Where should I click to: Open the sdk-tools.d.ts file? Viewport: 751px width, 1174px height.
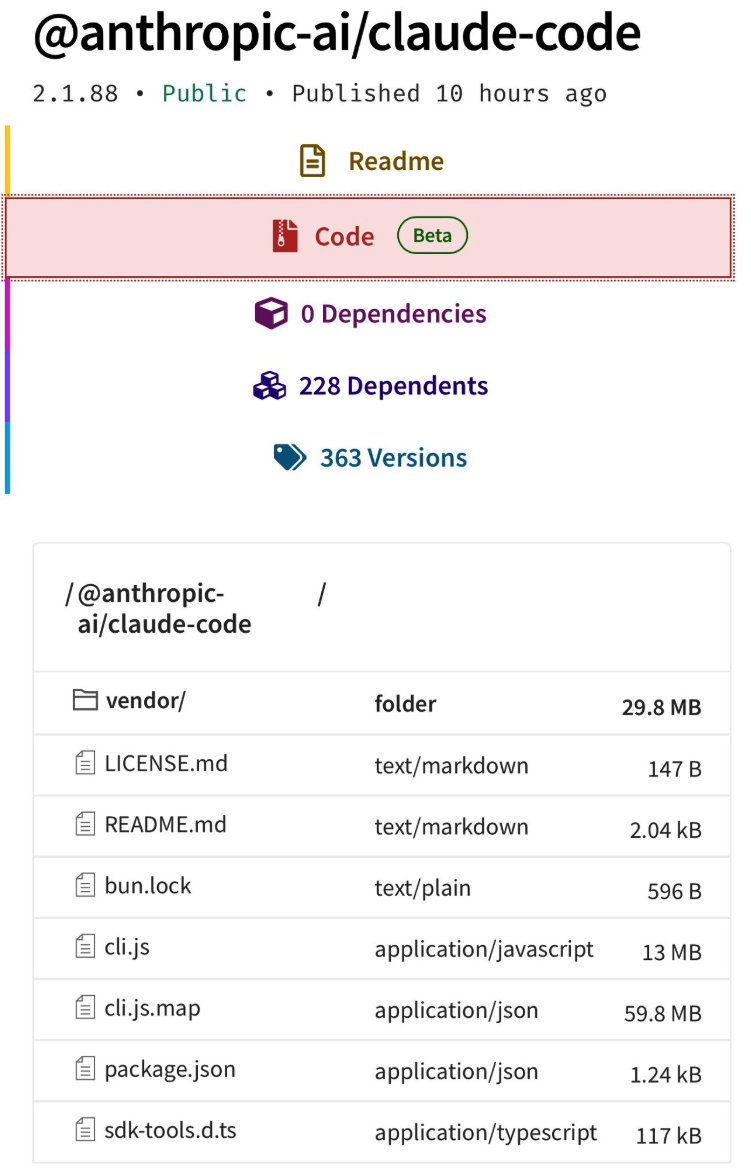coord(171,1130)
